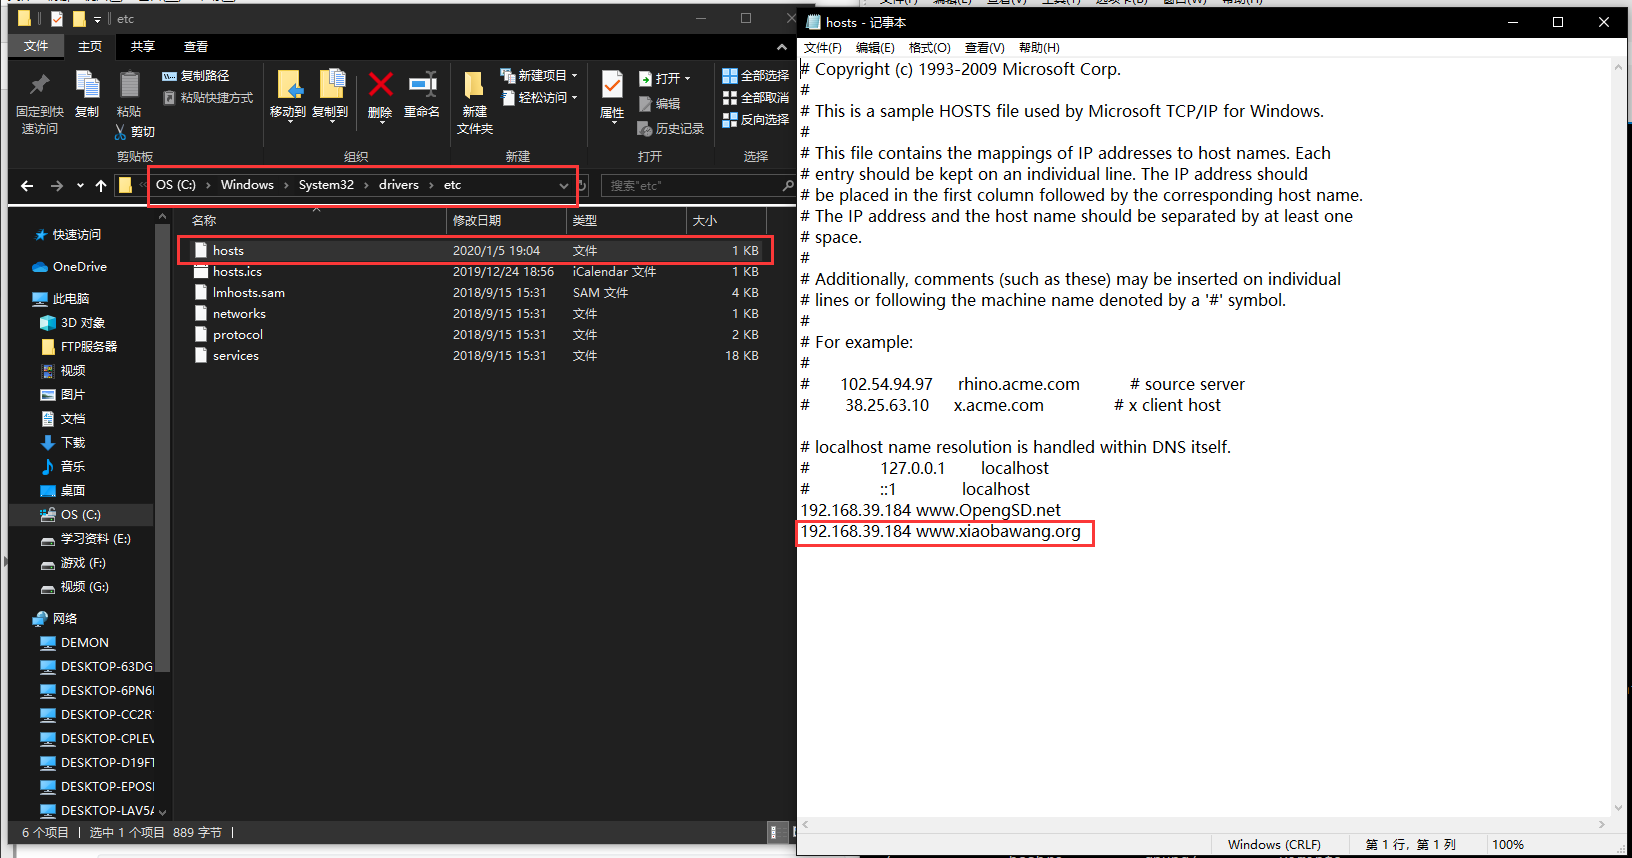Screen dimensions: 1632x858
Task: Click the Up one level arrow
Action: [101, 186]
